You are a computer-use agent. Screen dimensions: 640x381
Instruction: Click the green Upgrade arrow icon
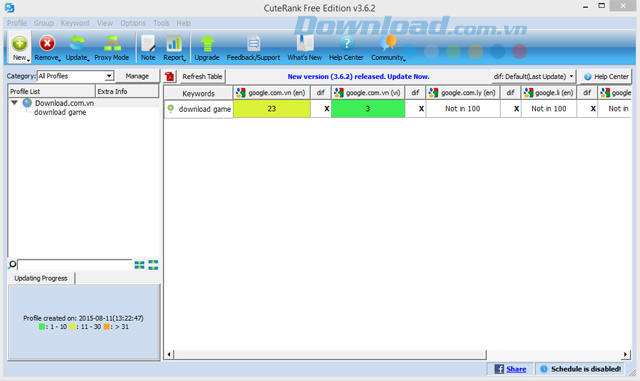tap(207, 43)
